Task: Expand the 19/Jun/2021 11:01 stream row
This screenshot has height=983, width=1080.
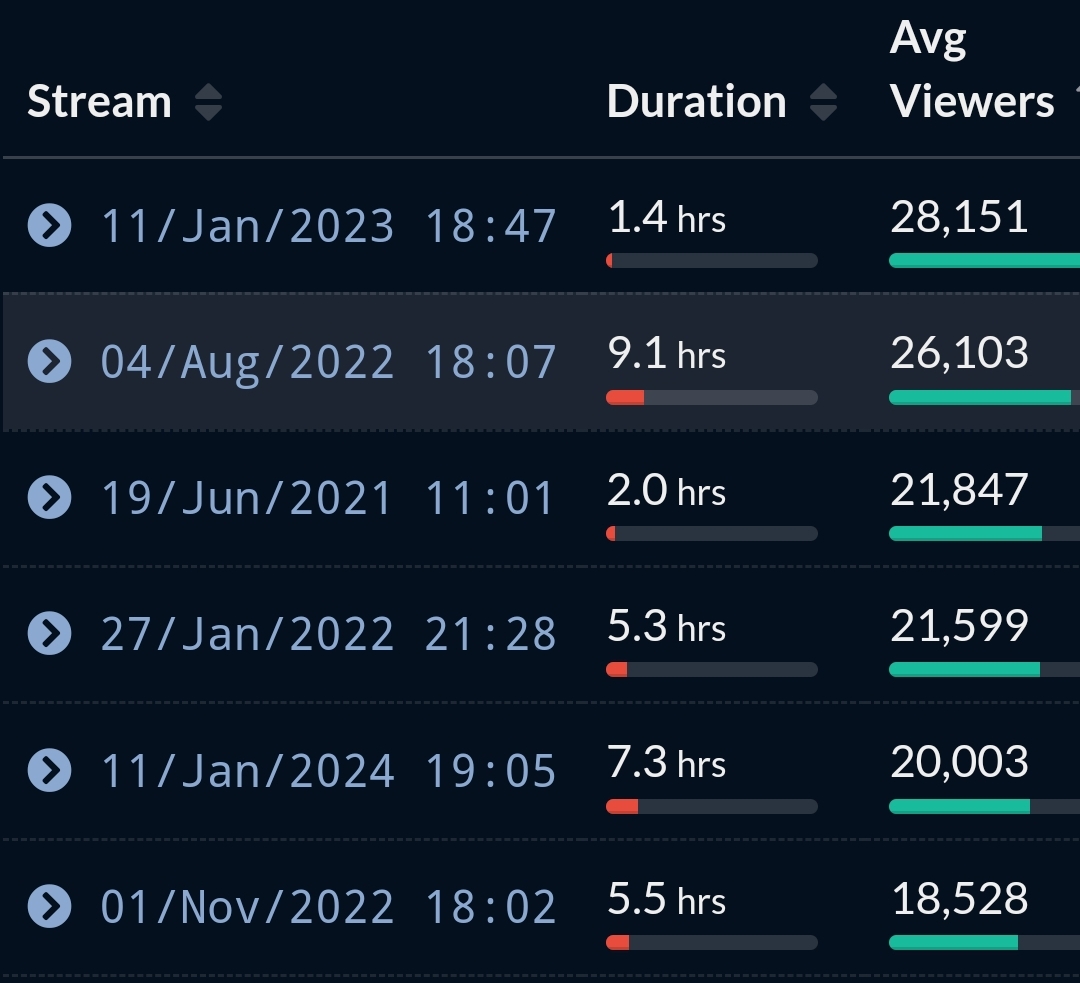Action: pos(49,497)
